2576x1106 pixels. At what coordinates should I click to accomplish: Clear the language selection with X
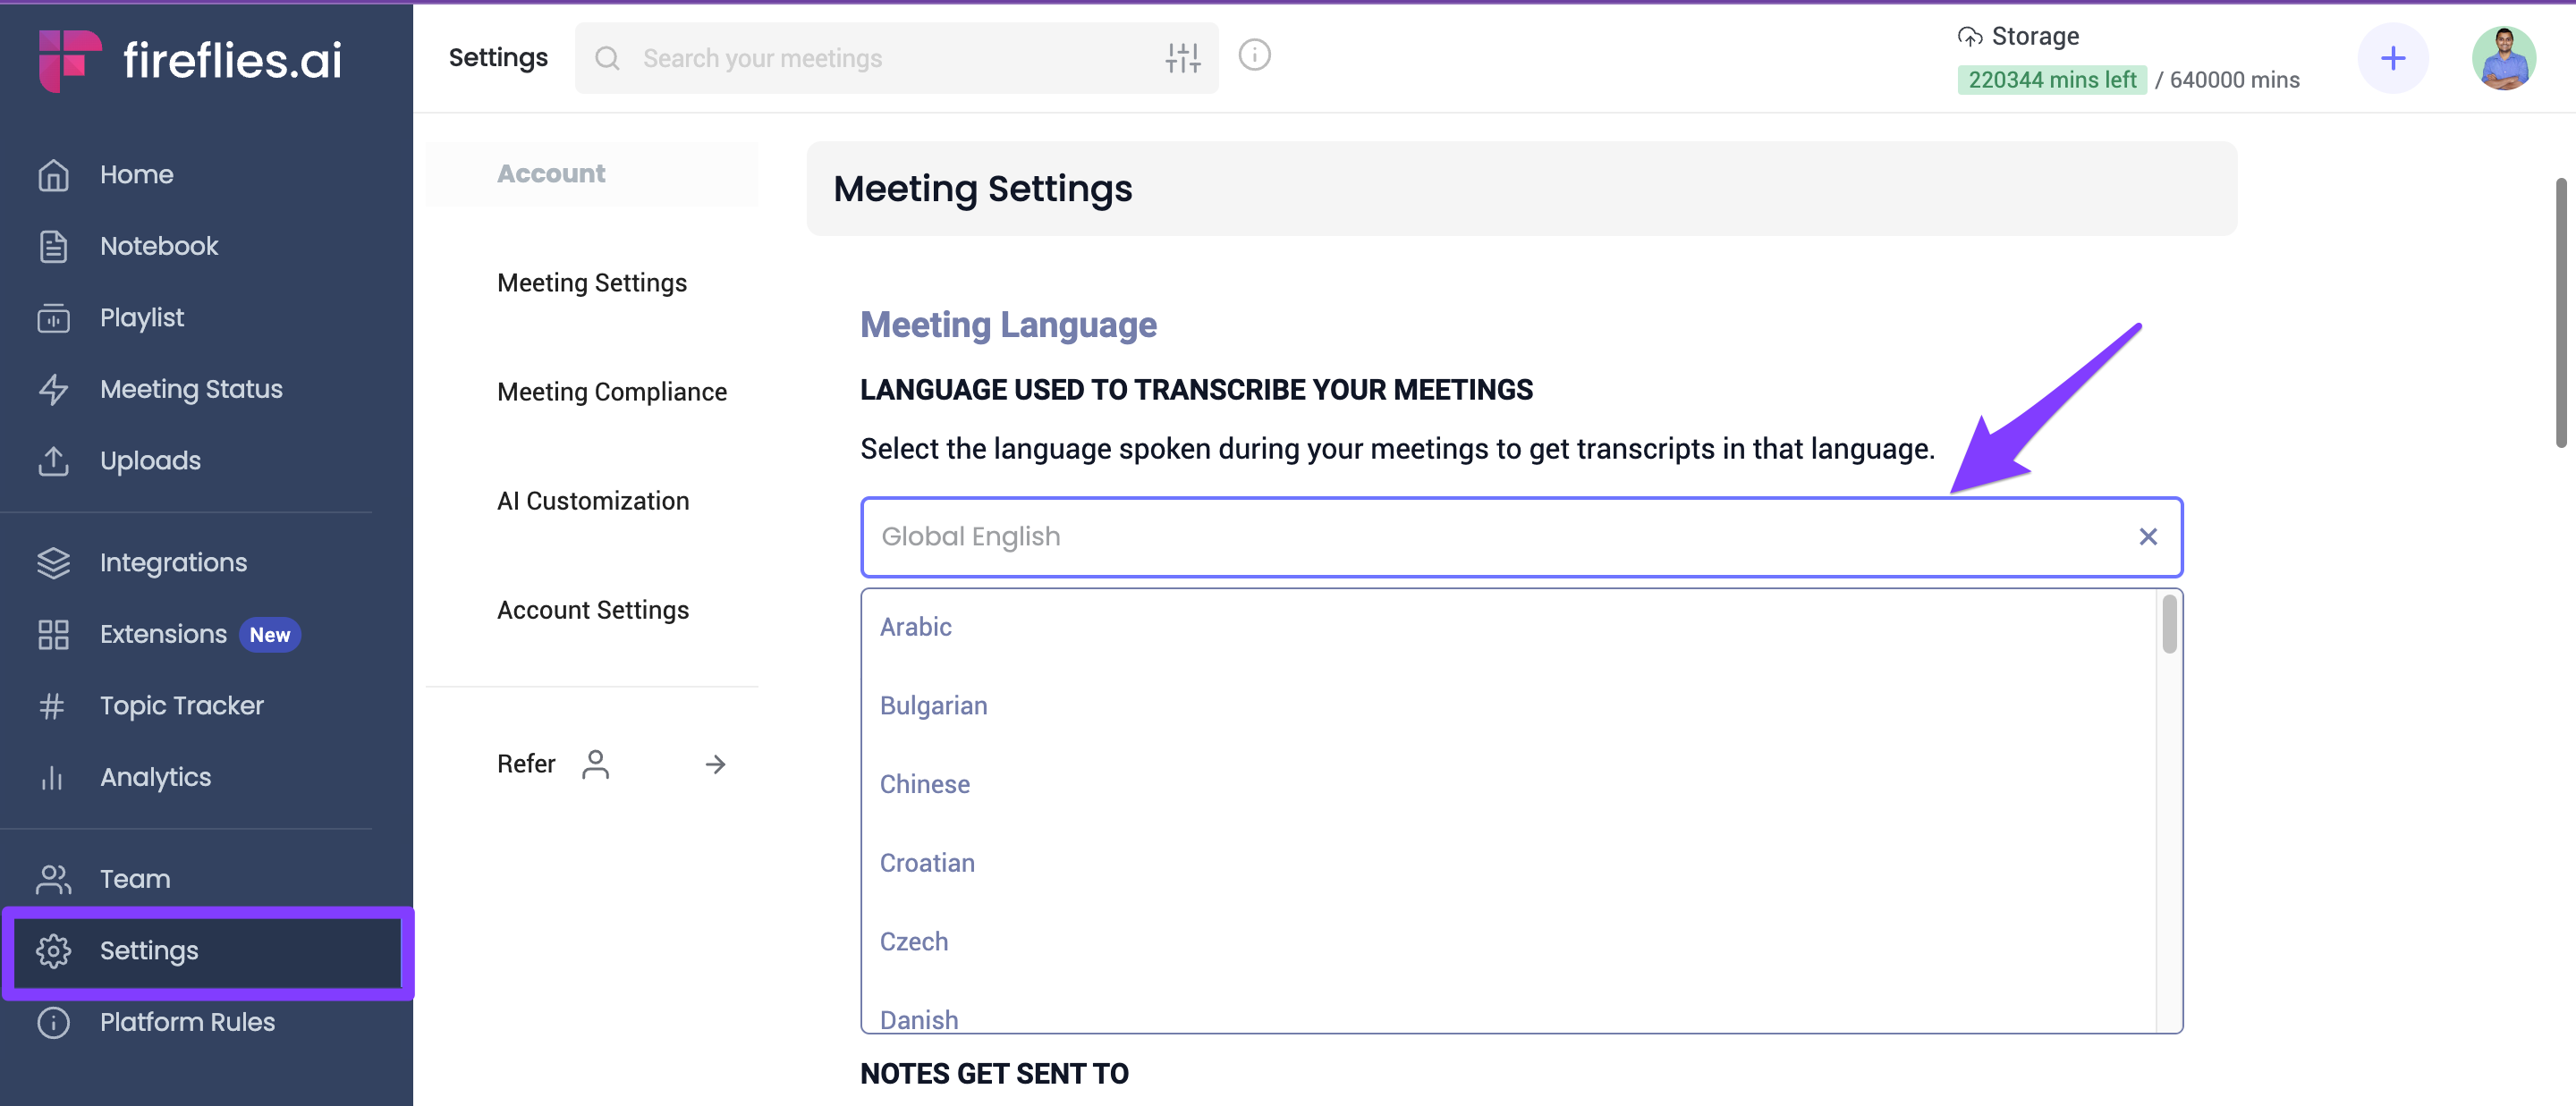click(x=2147, y=537)
